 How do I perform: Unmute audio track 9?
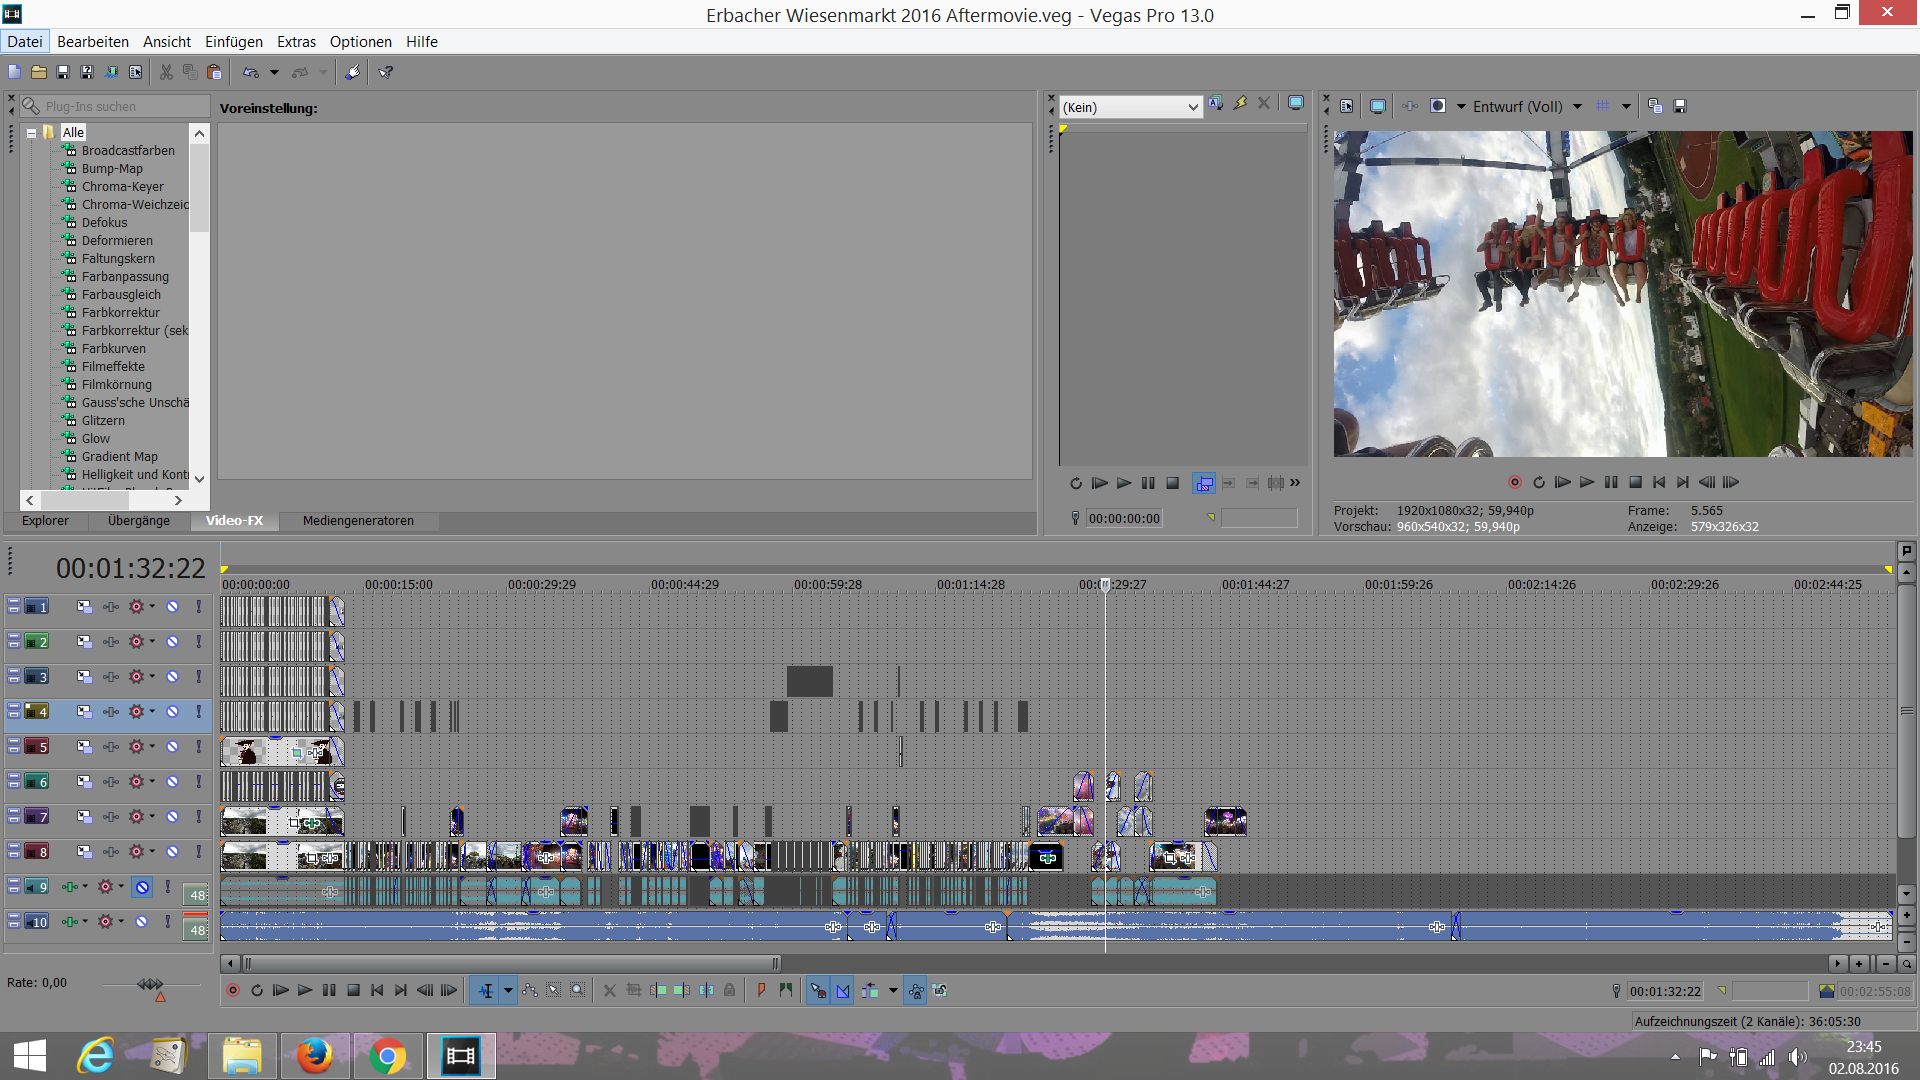coord(142,887)
